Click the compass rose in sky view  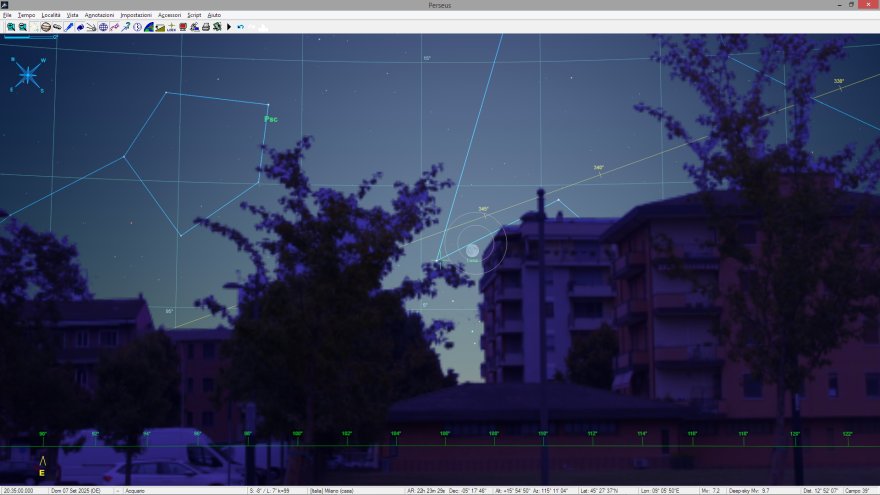tap(28, 74)
